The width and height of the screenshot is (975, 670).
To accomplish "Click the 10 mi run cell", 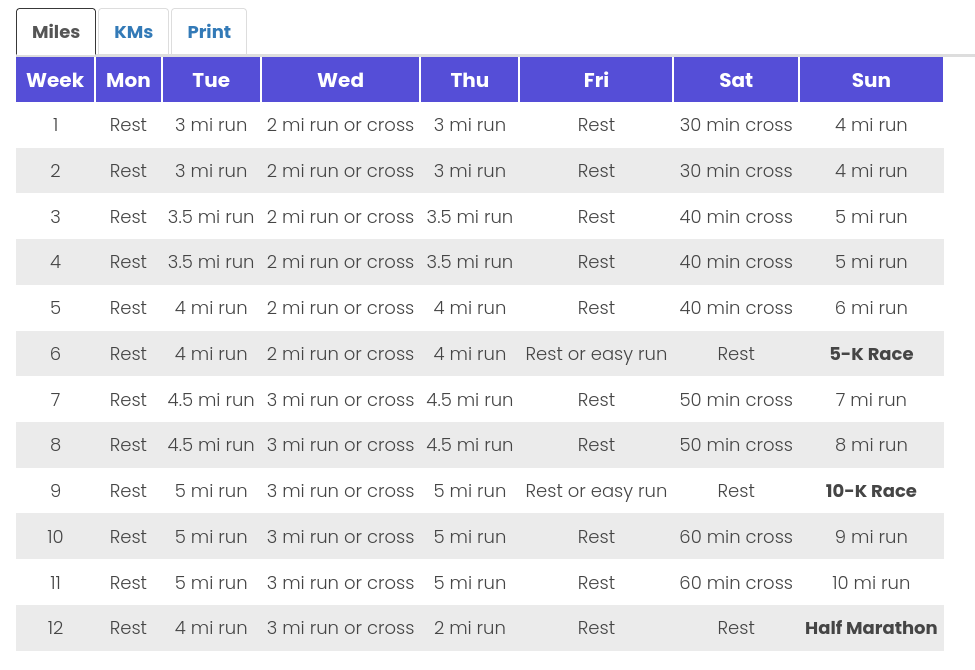I will (871, 583).
